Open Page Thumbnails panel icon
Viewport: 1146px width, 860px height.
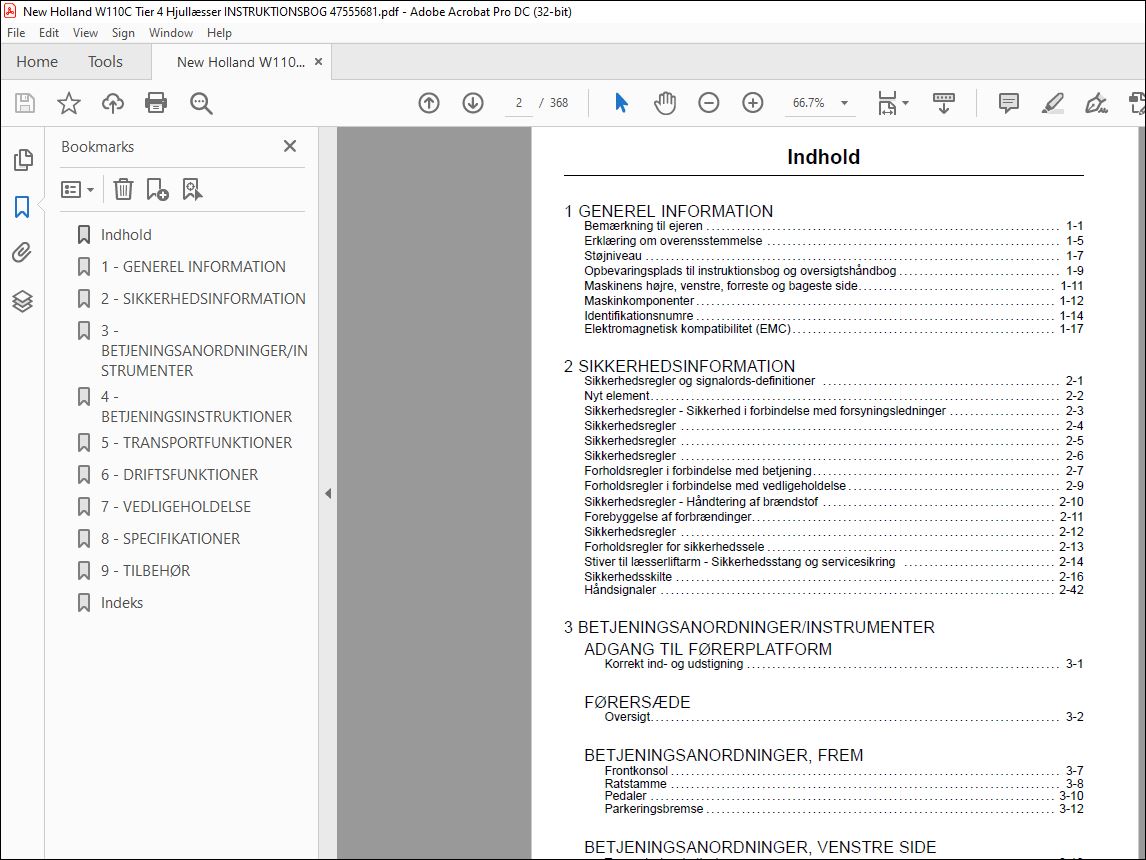(x=23, y=159)
